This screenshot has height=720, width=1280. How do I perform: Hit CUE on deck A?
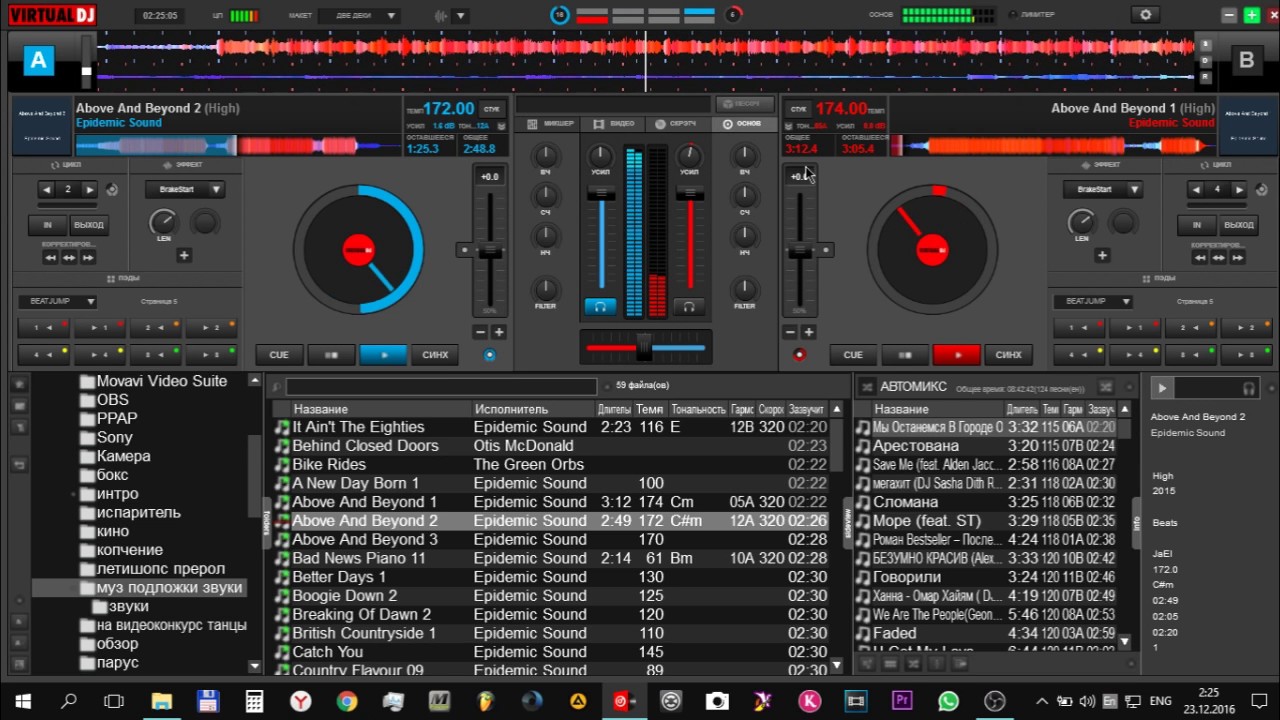279,354
